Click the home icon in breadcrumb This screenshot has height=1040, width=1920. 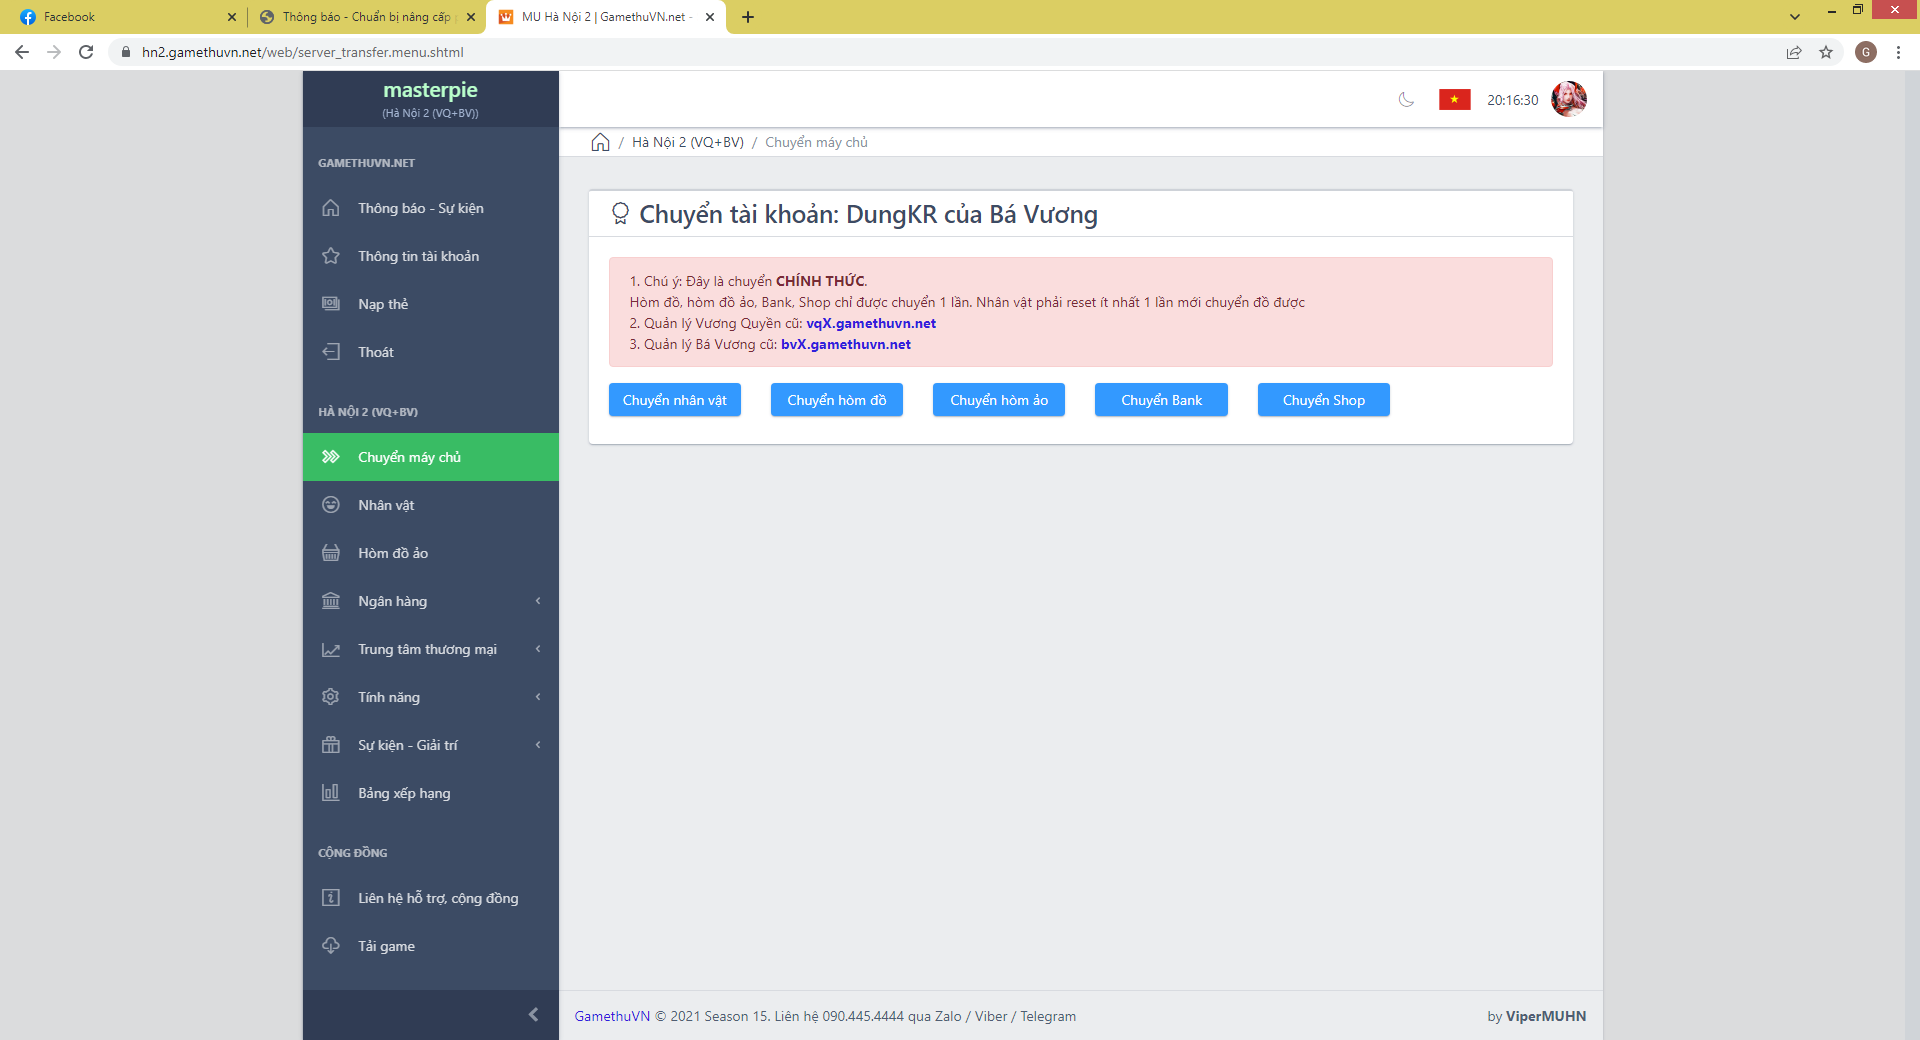(600, 142)
